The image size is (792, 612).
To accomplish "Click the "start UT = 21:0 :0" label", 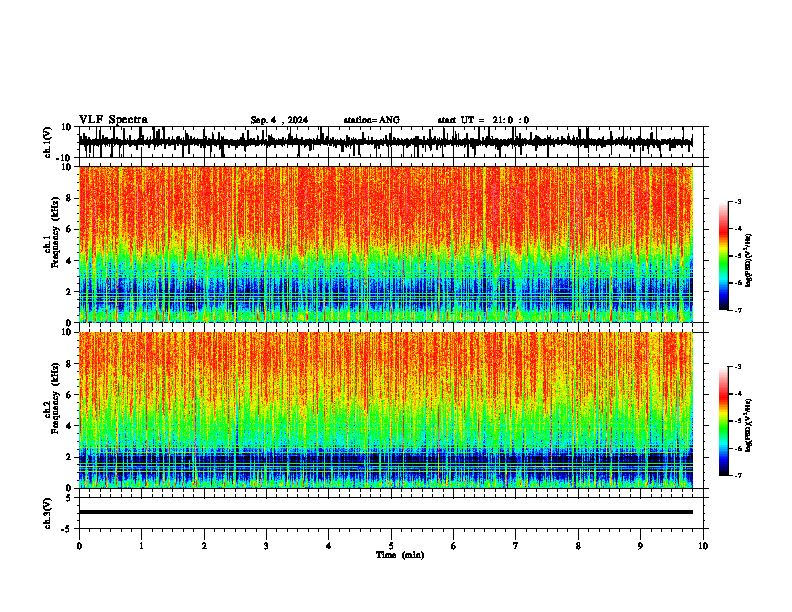I will click(483, 120).
